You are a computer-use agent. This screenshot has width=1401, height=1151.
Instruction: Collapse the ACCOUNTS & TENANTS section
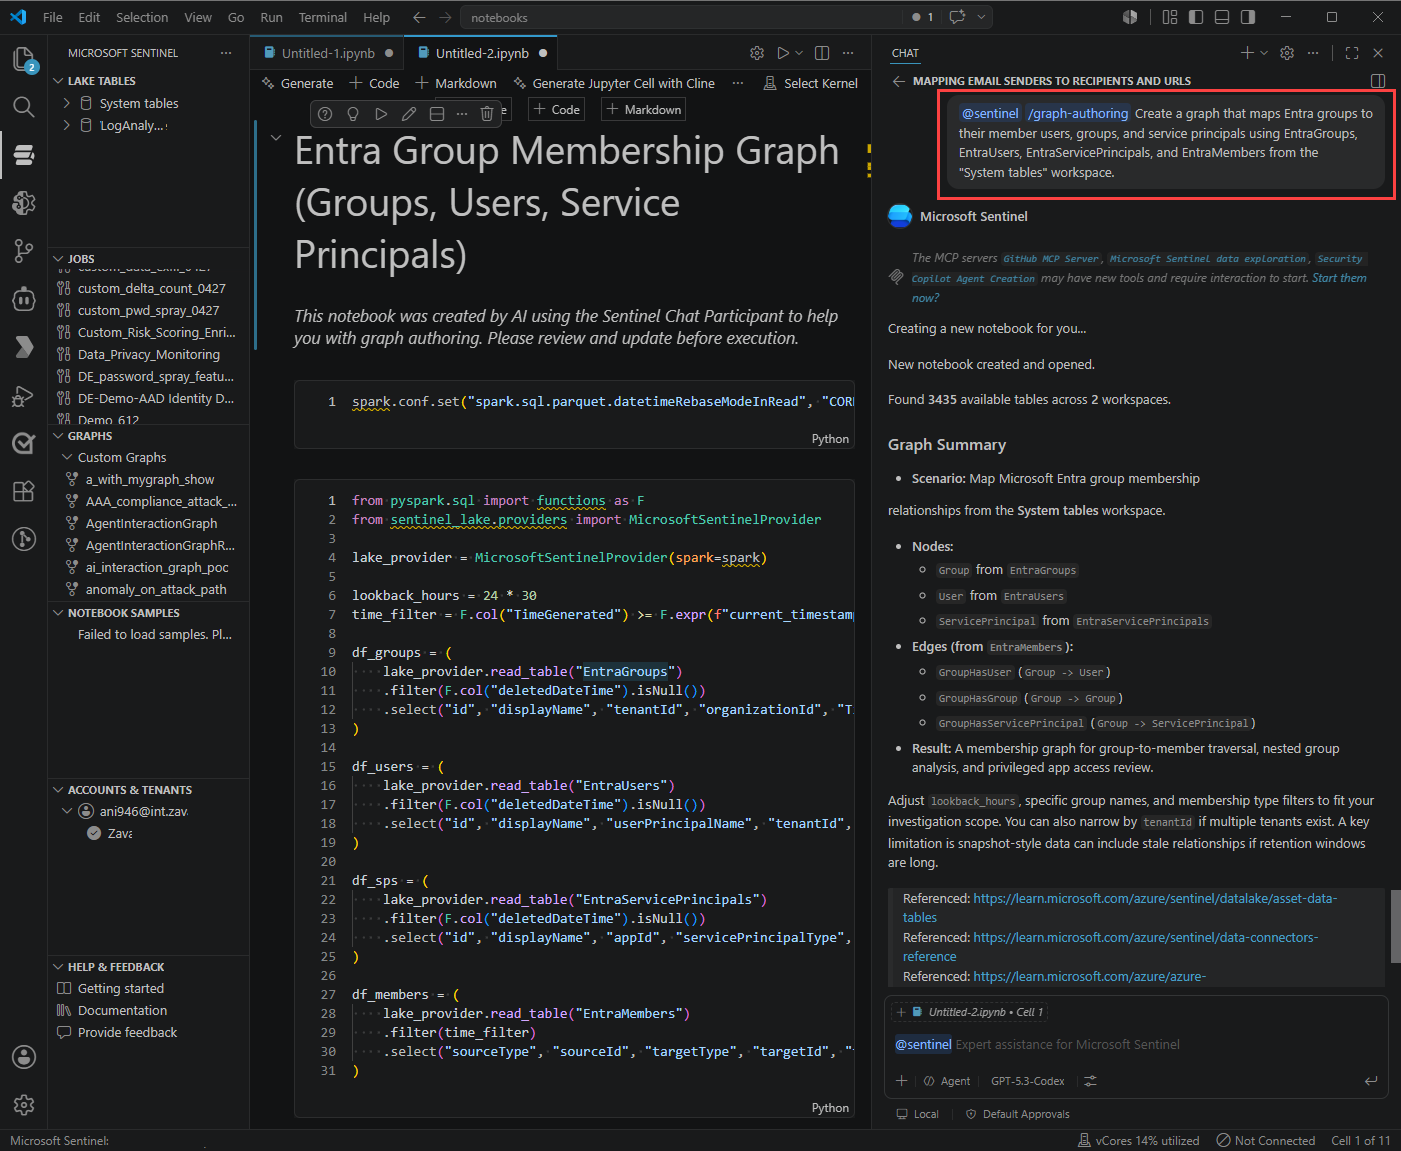click(58, 790)
